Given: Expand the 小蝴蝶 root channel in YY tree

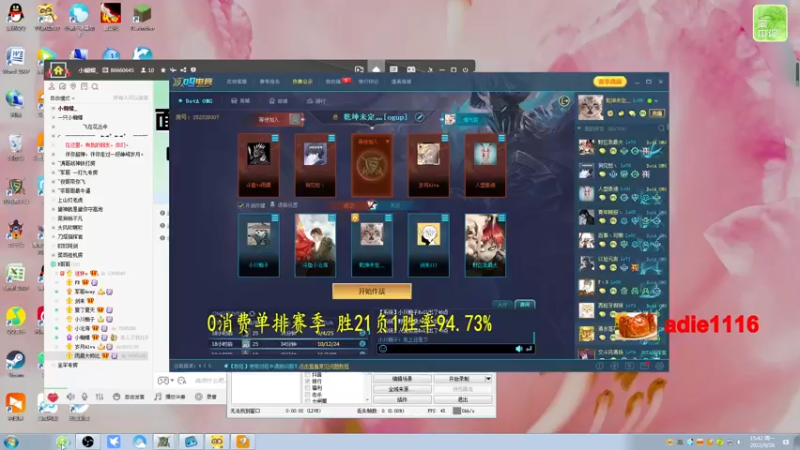Looking at the screenshot, I should click(53, 108).
